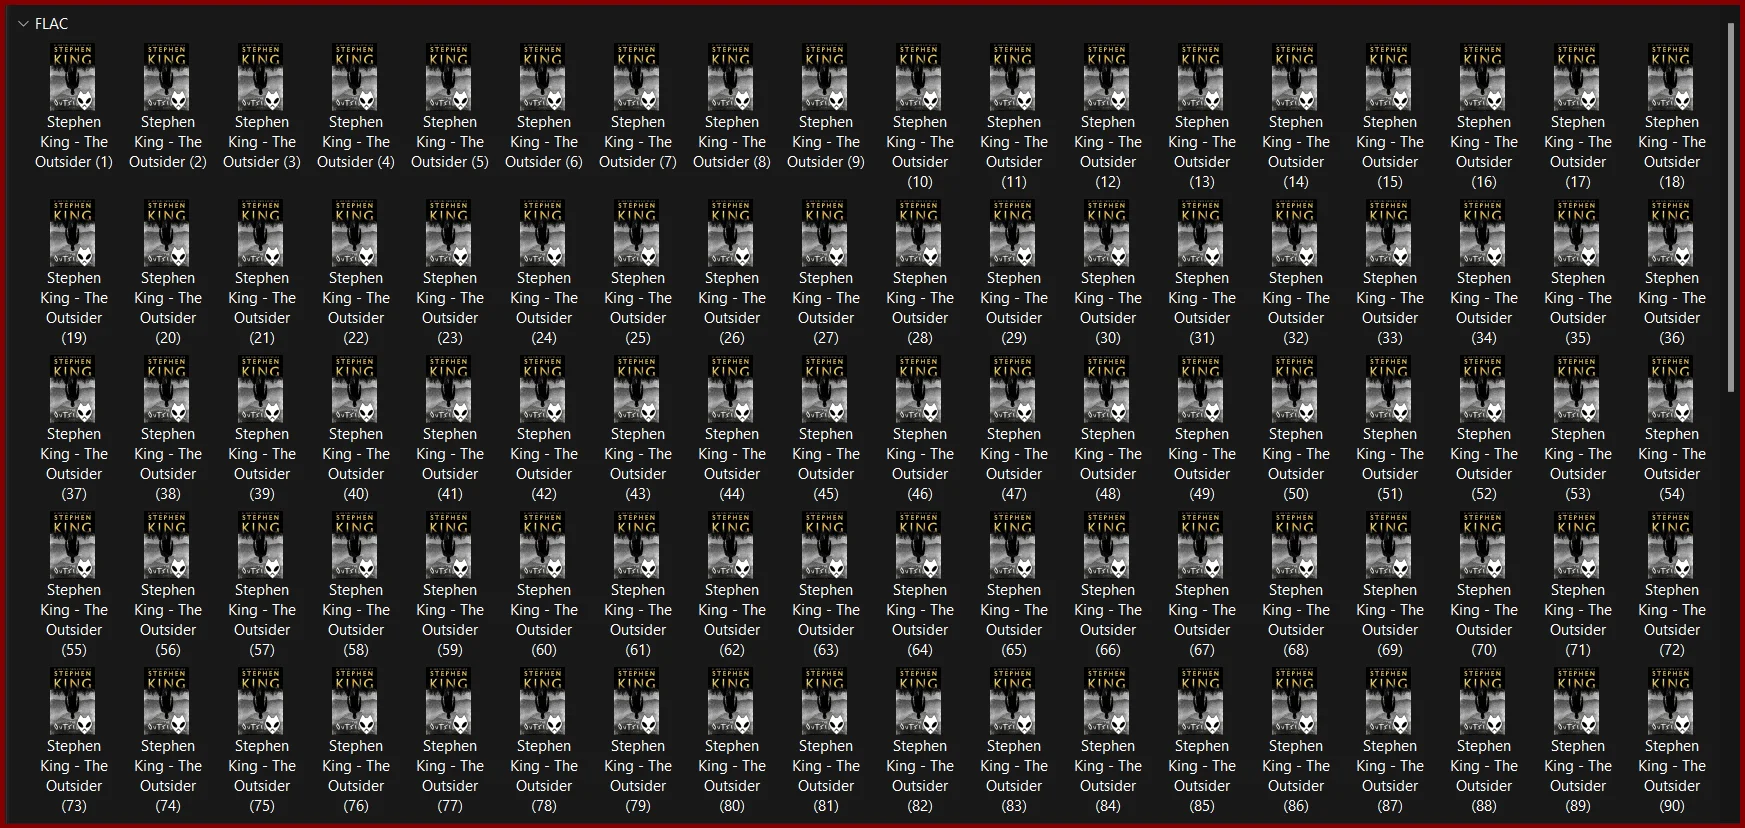Image resolution: width=1745 pixels, height=828 pixels.
Task: Select cover icon of Outsider (37)
Action: (x=74, y=388)
